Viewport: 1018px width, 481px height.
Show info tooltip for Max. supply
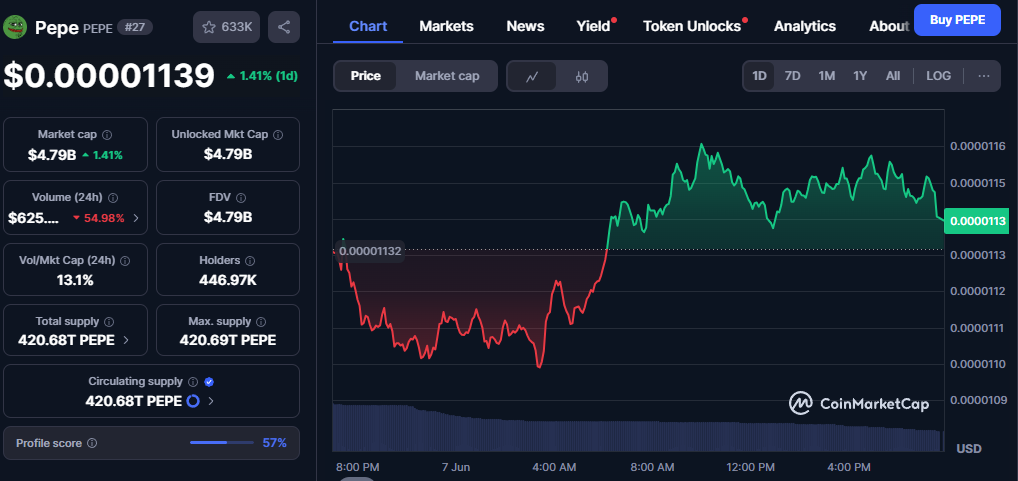tap(261, 321)
